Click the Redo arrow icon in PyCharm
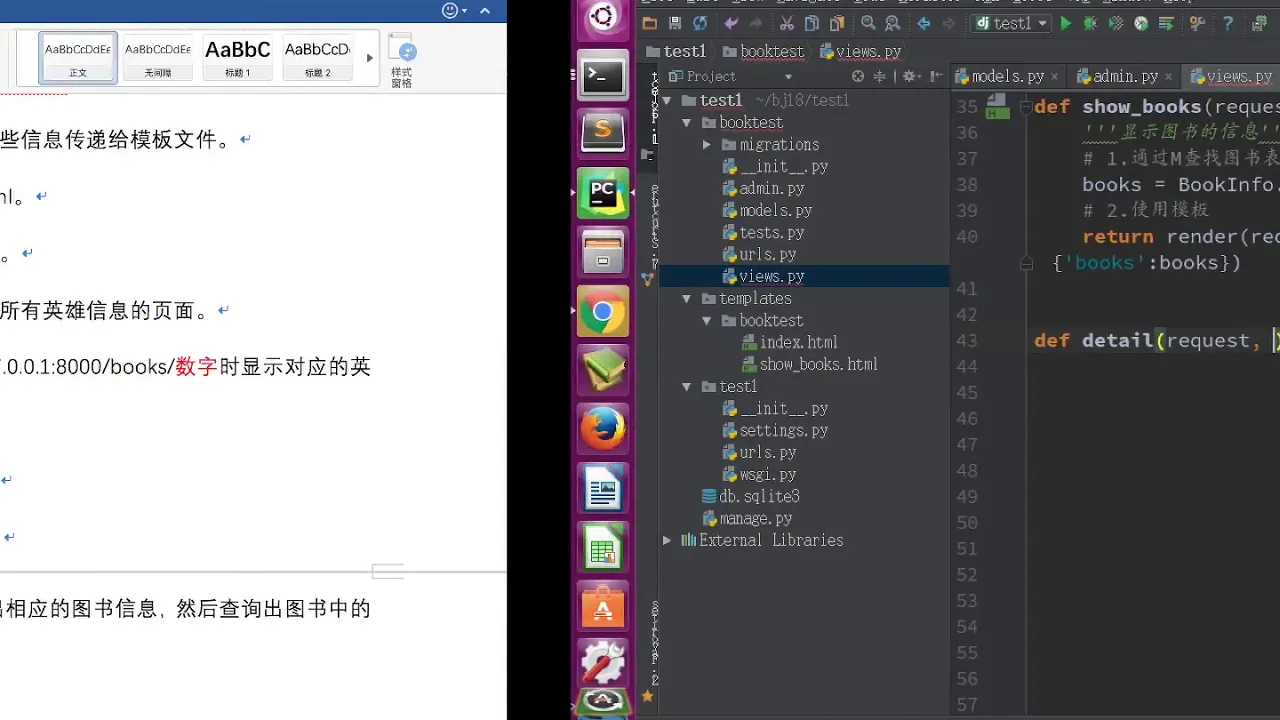 (x=756, y=23)
